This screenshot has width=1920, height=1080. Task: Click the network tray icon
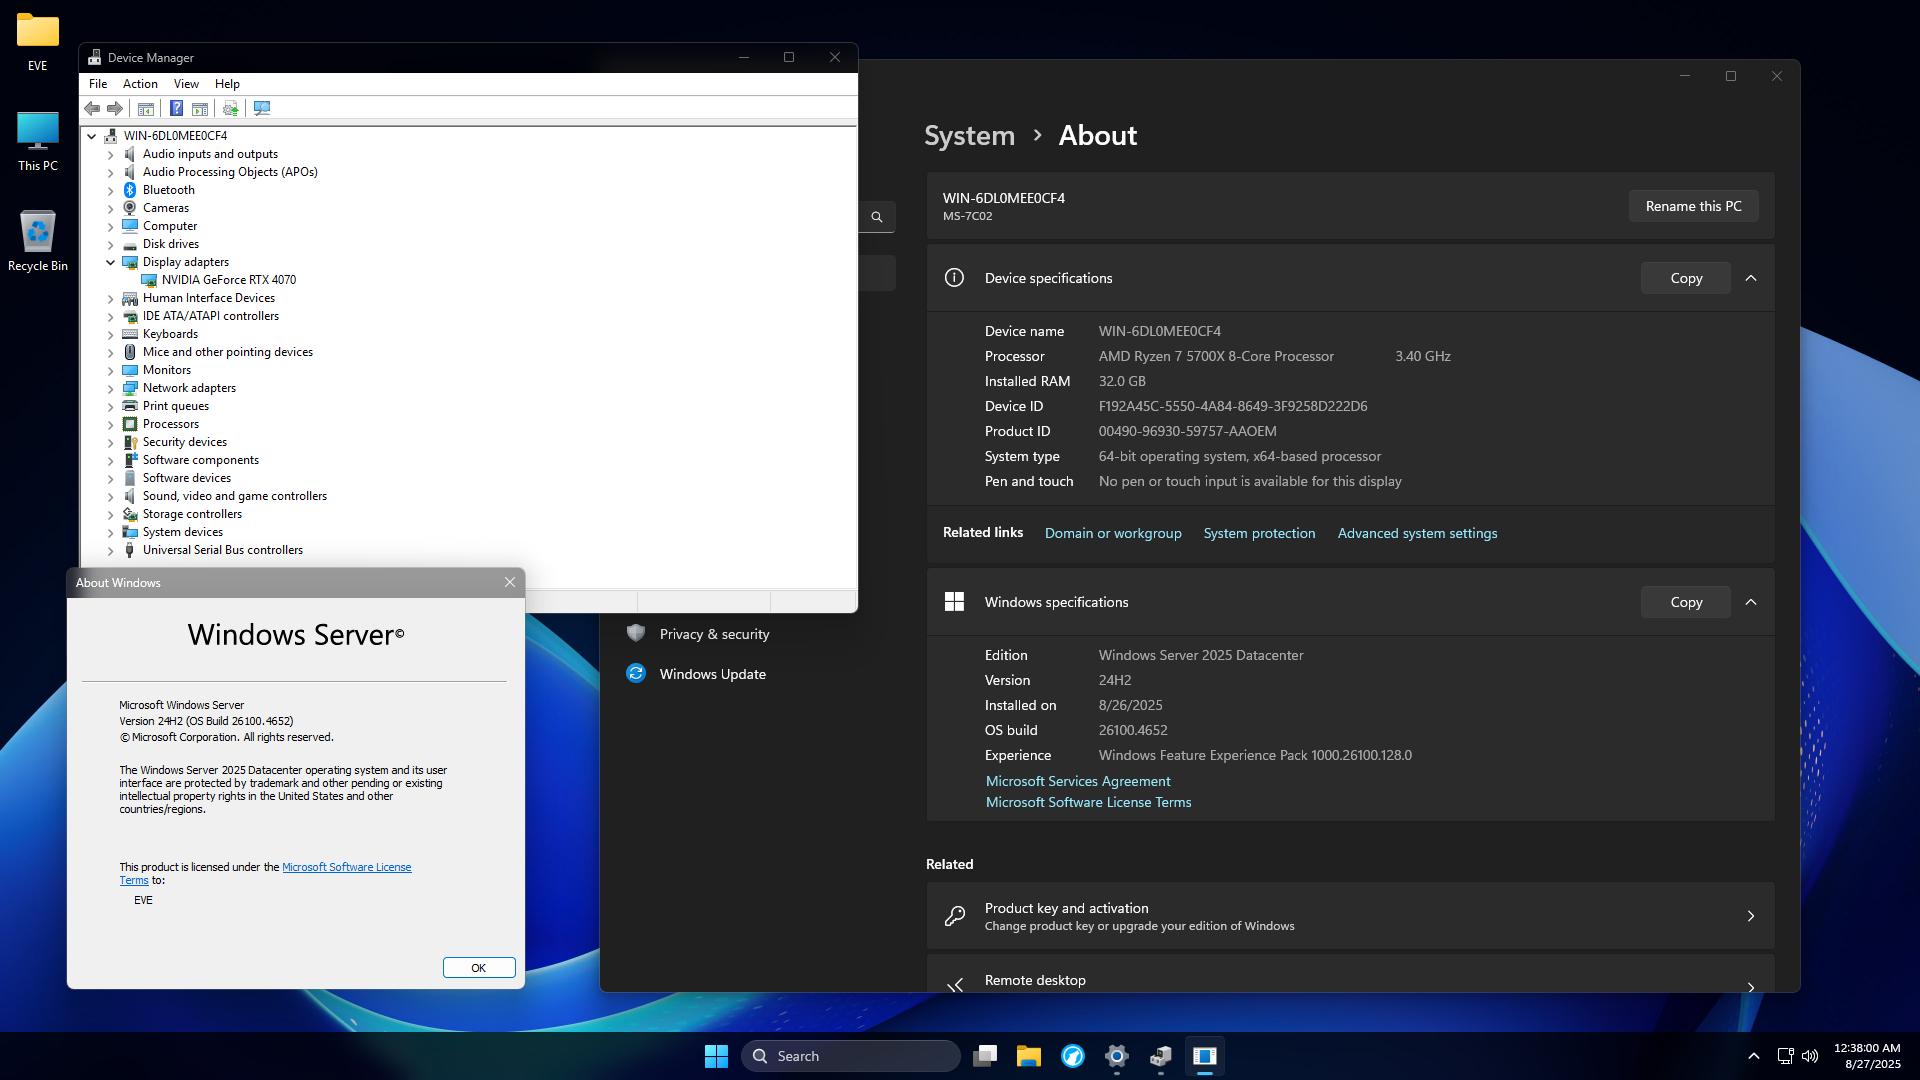(x=1786, y=1056)
